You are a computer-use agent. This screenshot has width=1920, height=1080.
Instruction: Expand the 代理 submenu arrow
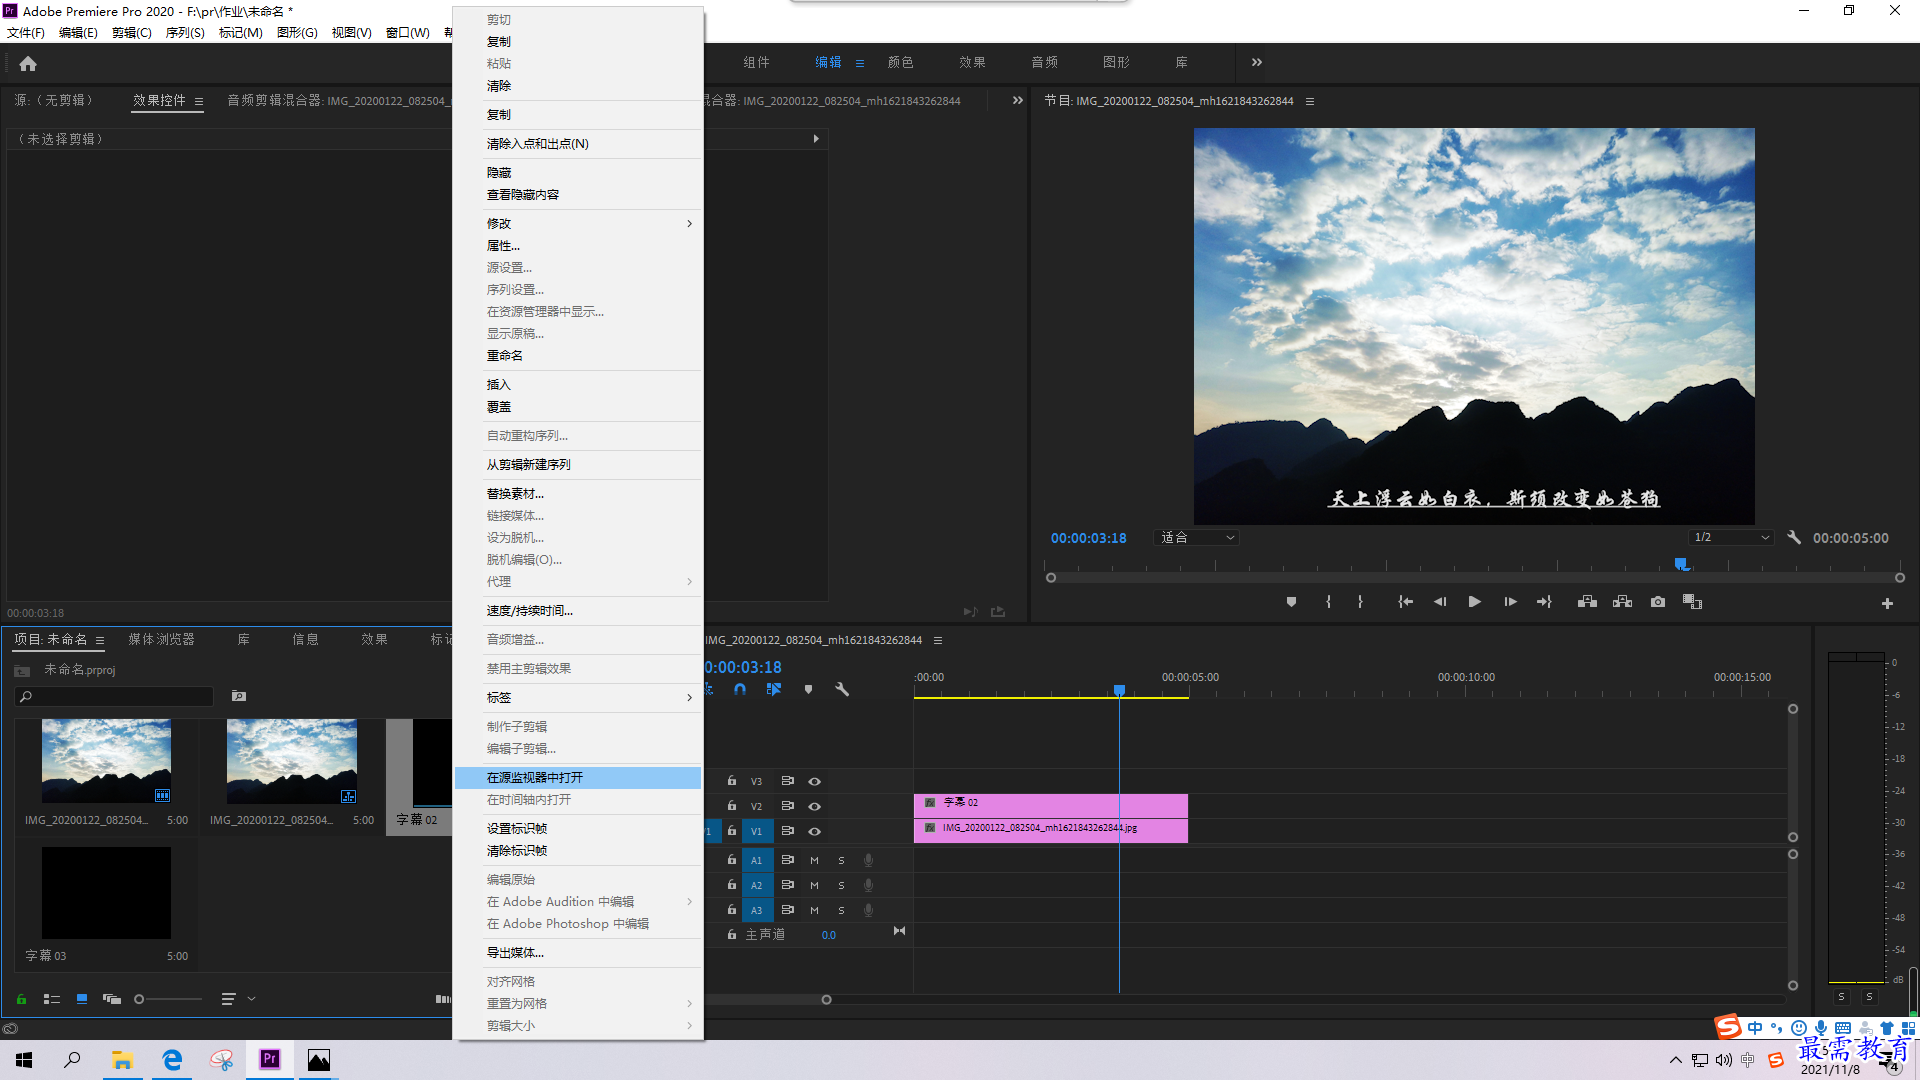tap(689, 582)
